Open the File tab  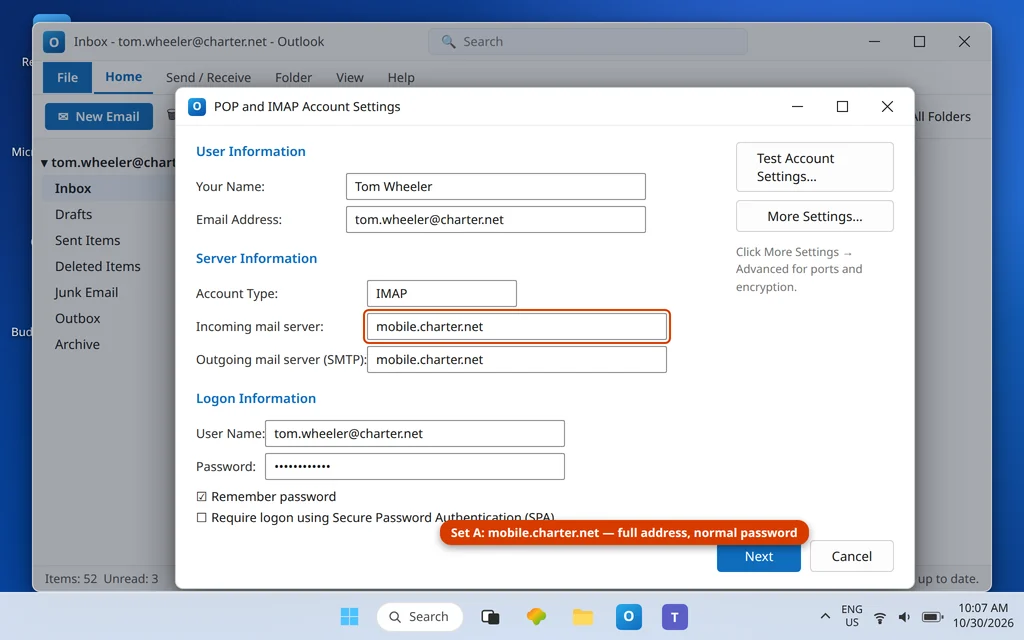tap(67, 78)
